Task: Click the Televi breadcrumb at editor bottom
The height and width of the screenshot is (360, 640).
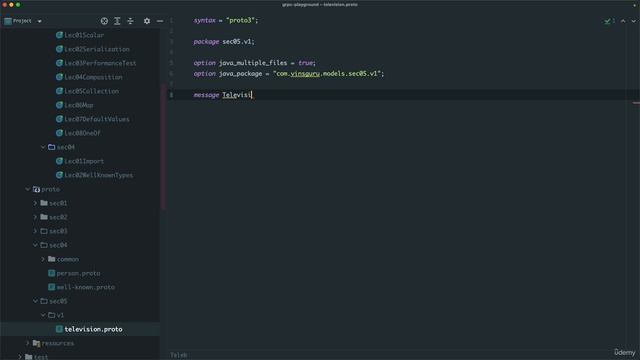Action: click(178, 355)
